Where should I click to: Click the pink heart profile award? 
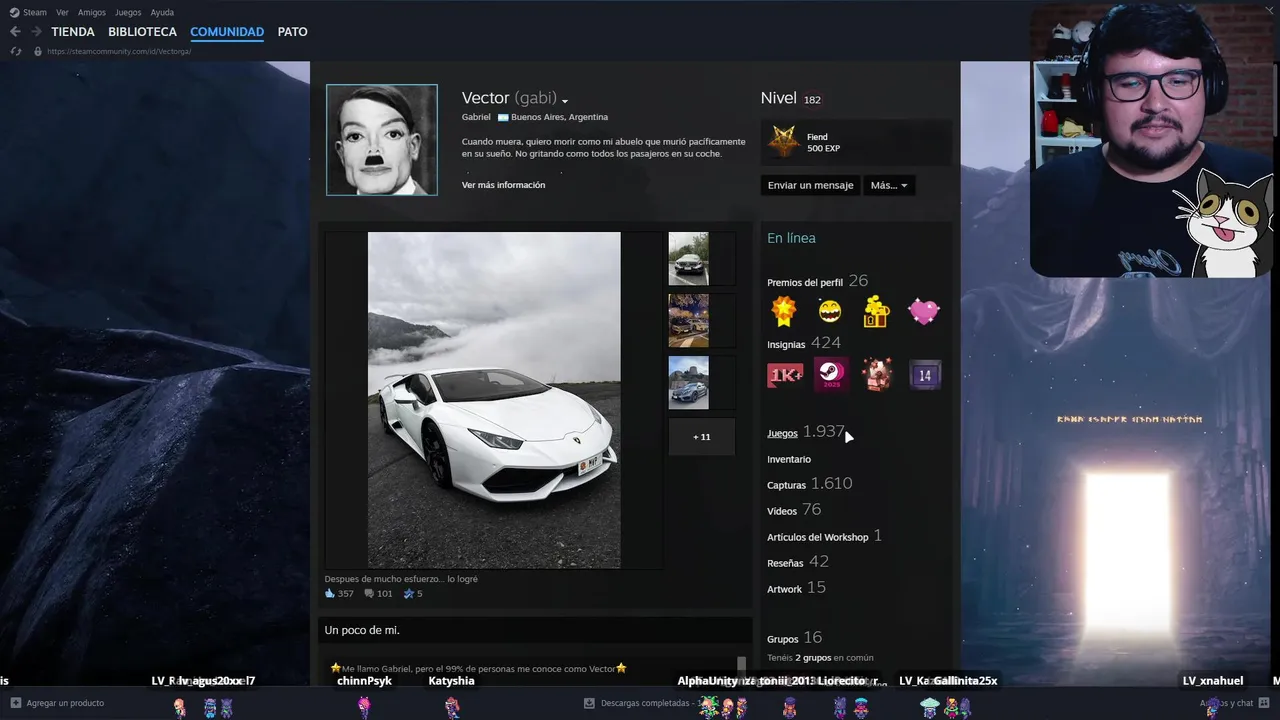tap(924, 311)
